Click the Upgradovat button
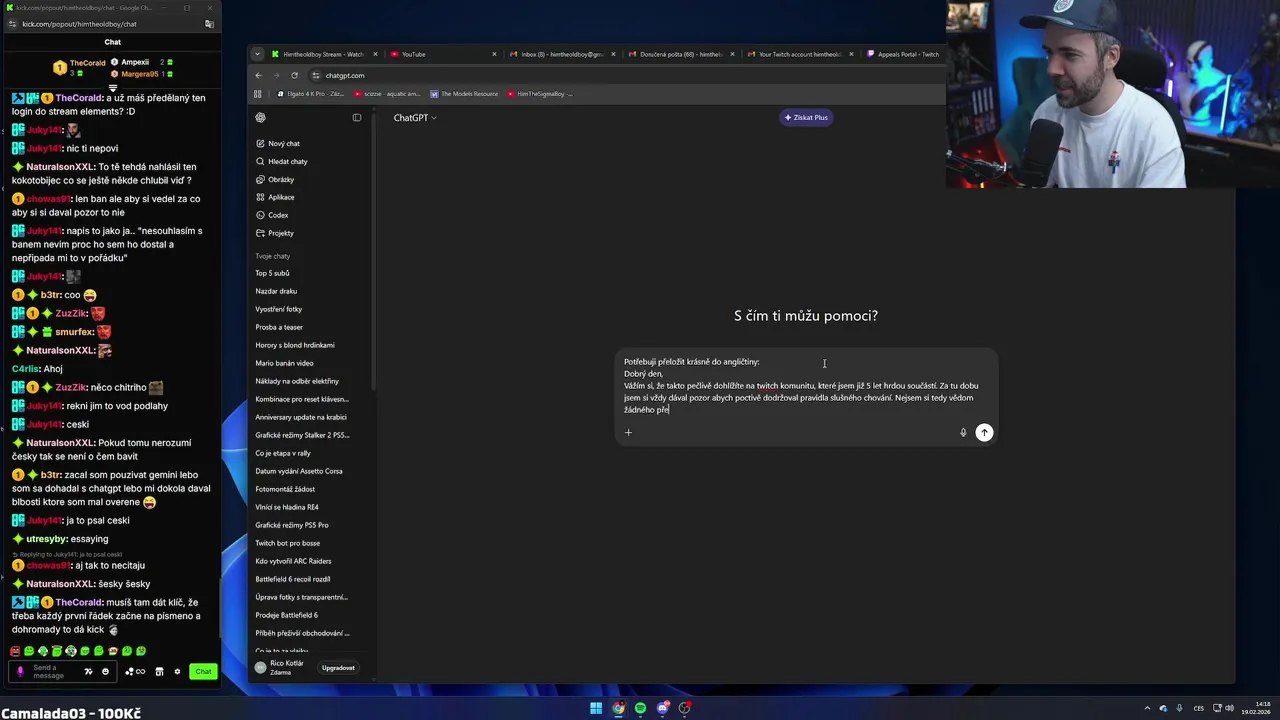 (338, 667)
